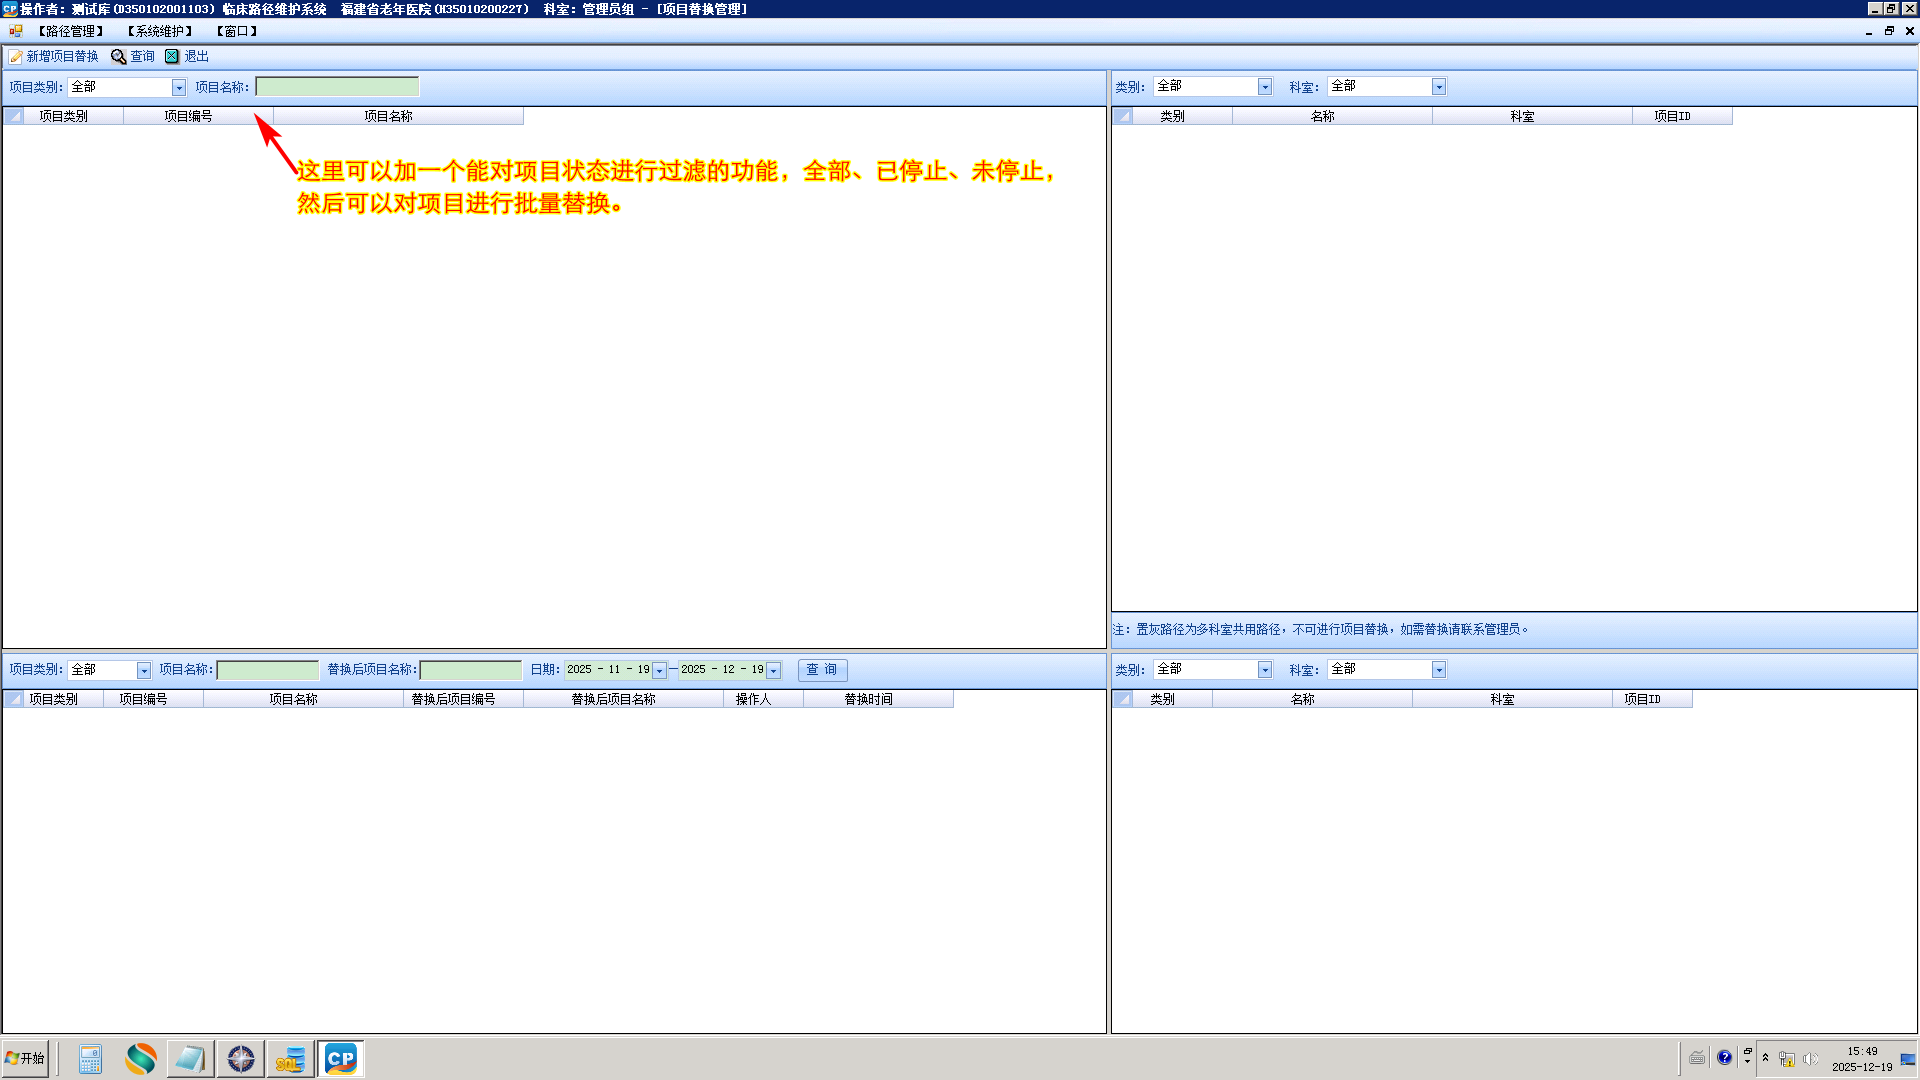Viewport: 1920px width, 1080px height.
Task: Click the 查询 magnifier toolbar icon
Action: 119,57
